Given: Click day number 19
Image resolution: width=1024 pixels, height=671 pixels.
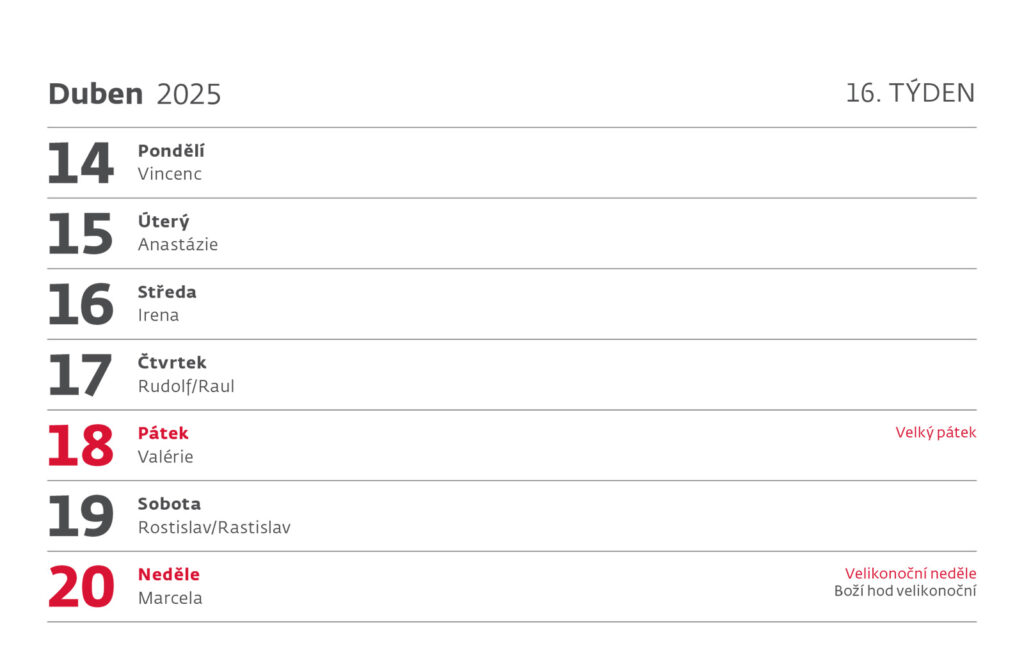Looking at the screenshot, I should (x=80, y=516).
